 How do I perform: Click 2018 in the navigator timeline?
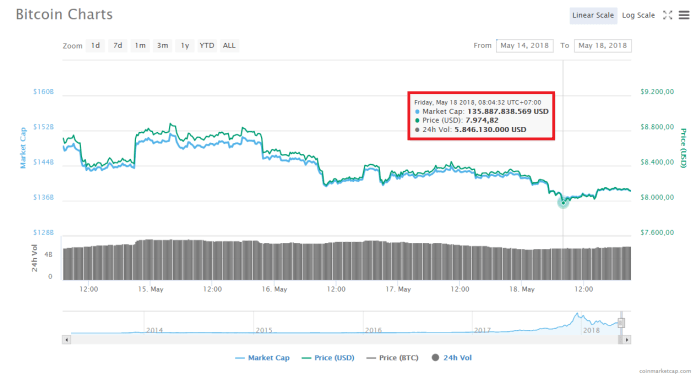point(591,331)
